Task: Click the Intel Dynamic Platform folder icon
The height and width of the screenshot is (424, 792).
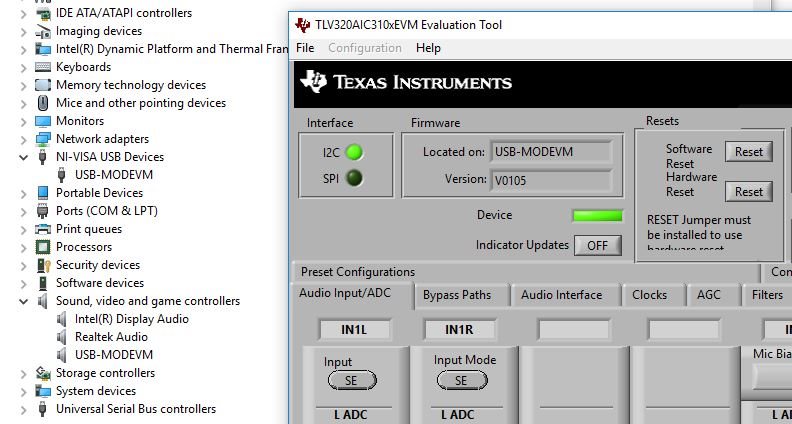Action: (x=43, y=49)
